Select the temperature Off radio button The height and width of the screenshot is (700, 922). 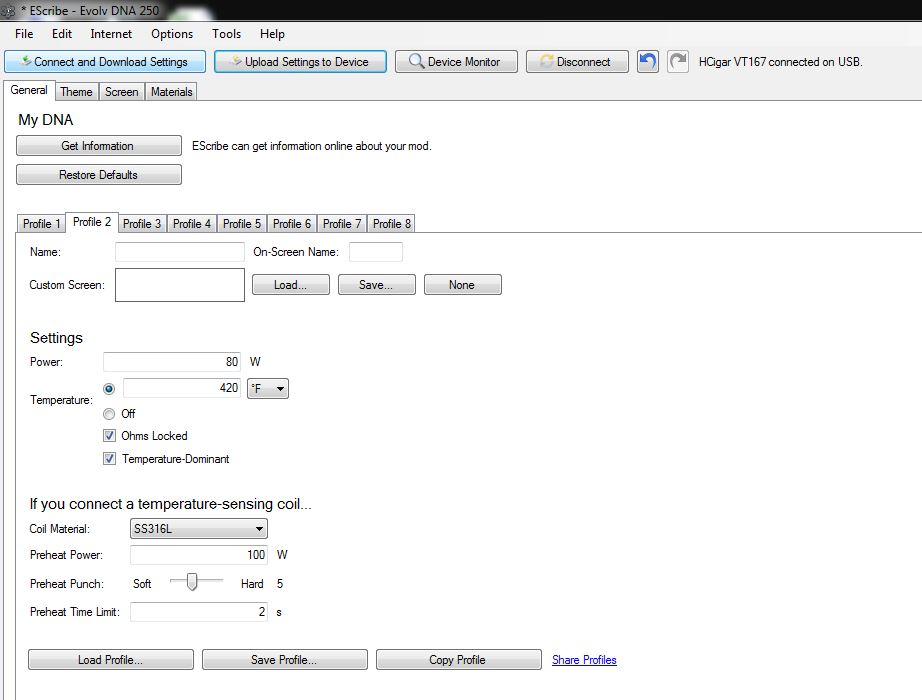109,414
